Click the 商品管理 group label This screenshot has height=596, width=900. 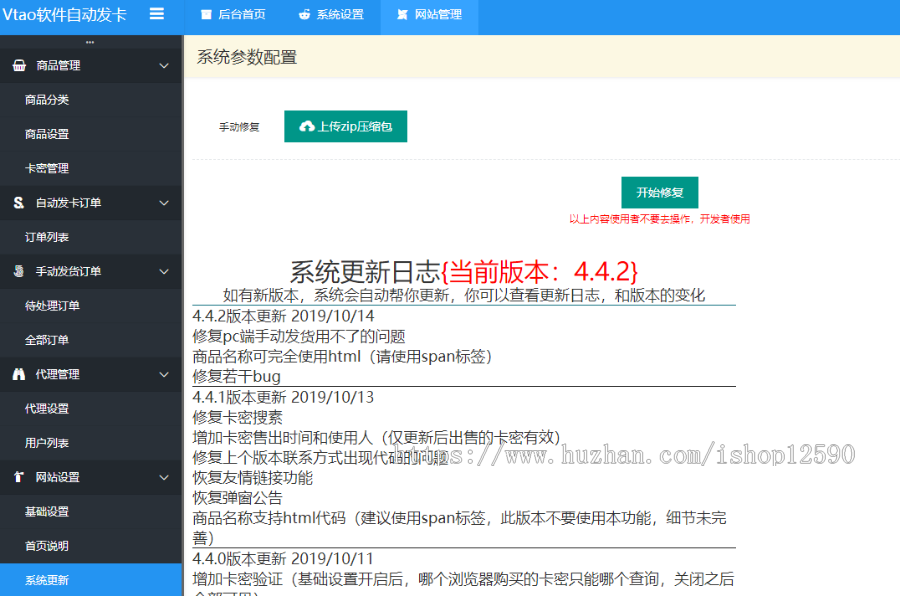pos(58,65)
